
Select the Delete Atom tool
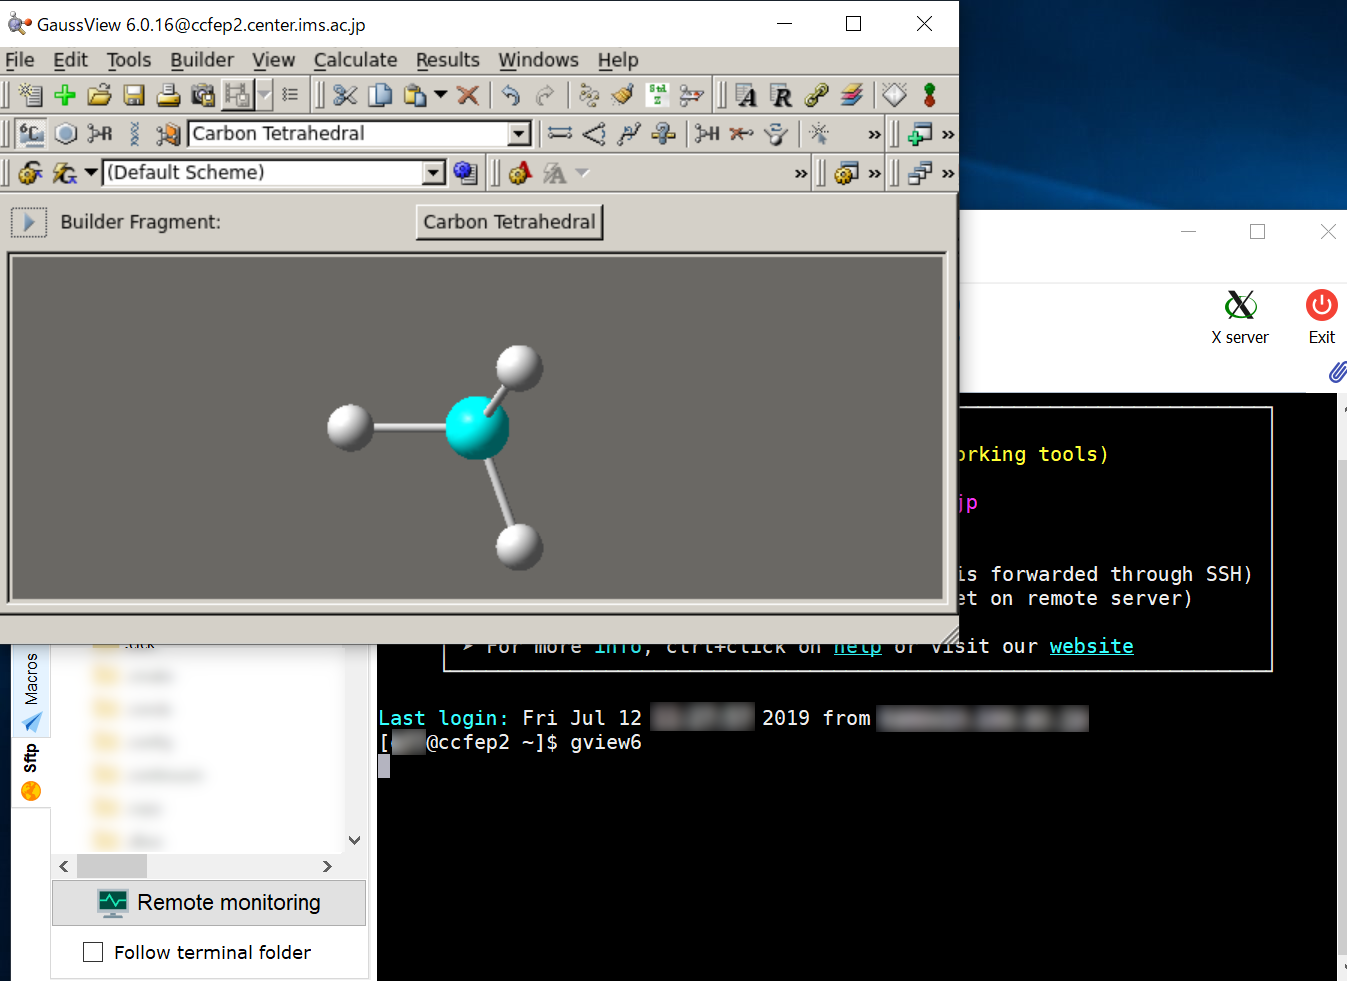pos(741,134)
